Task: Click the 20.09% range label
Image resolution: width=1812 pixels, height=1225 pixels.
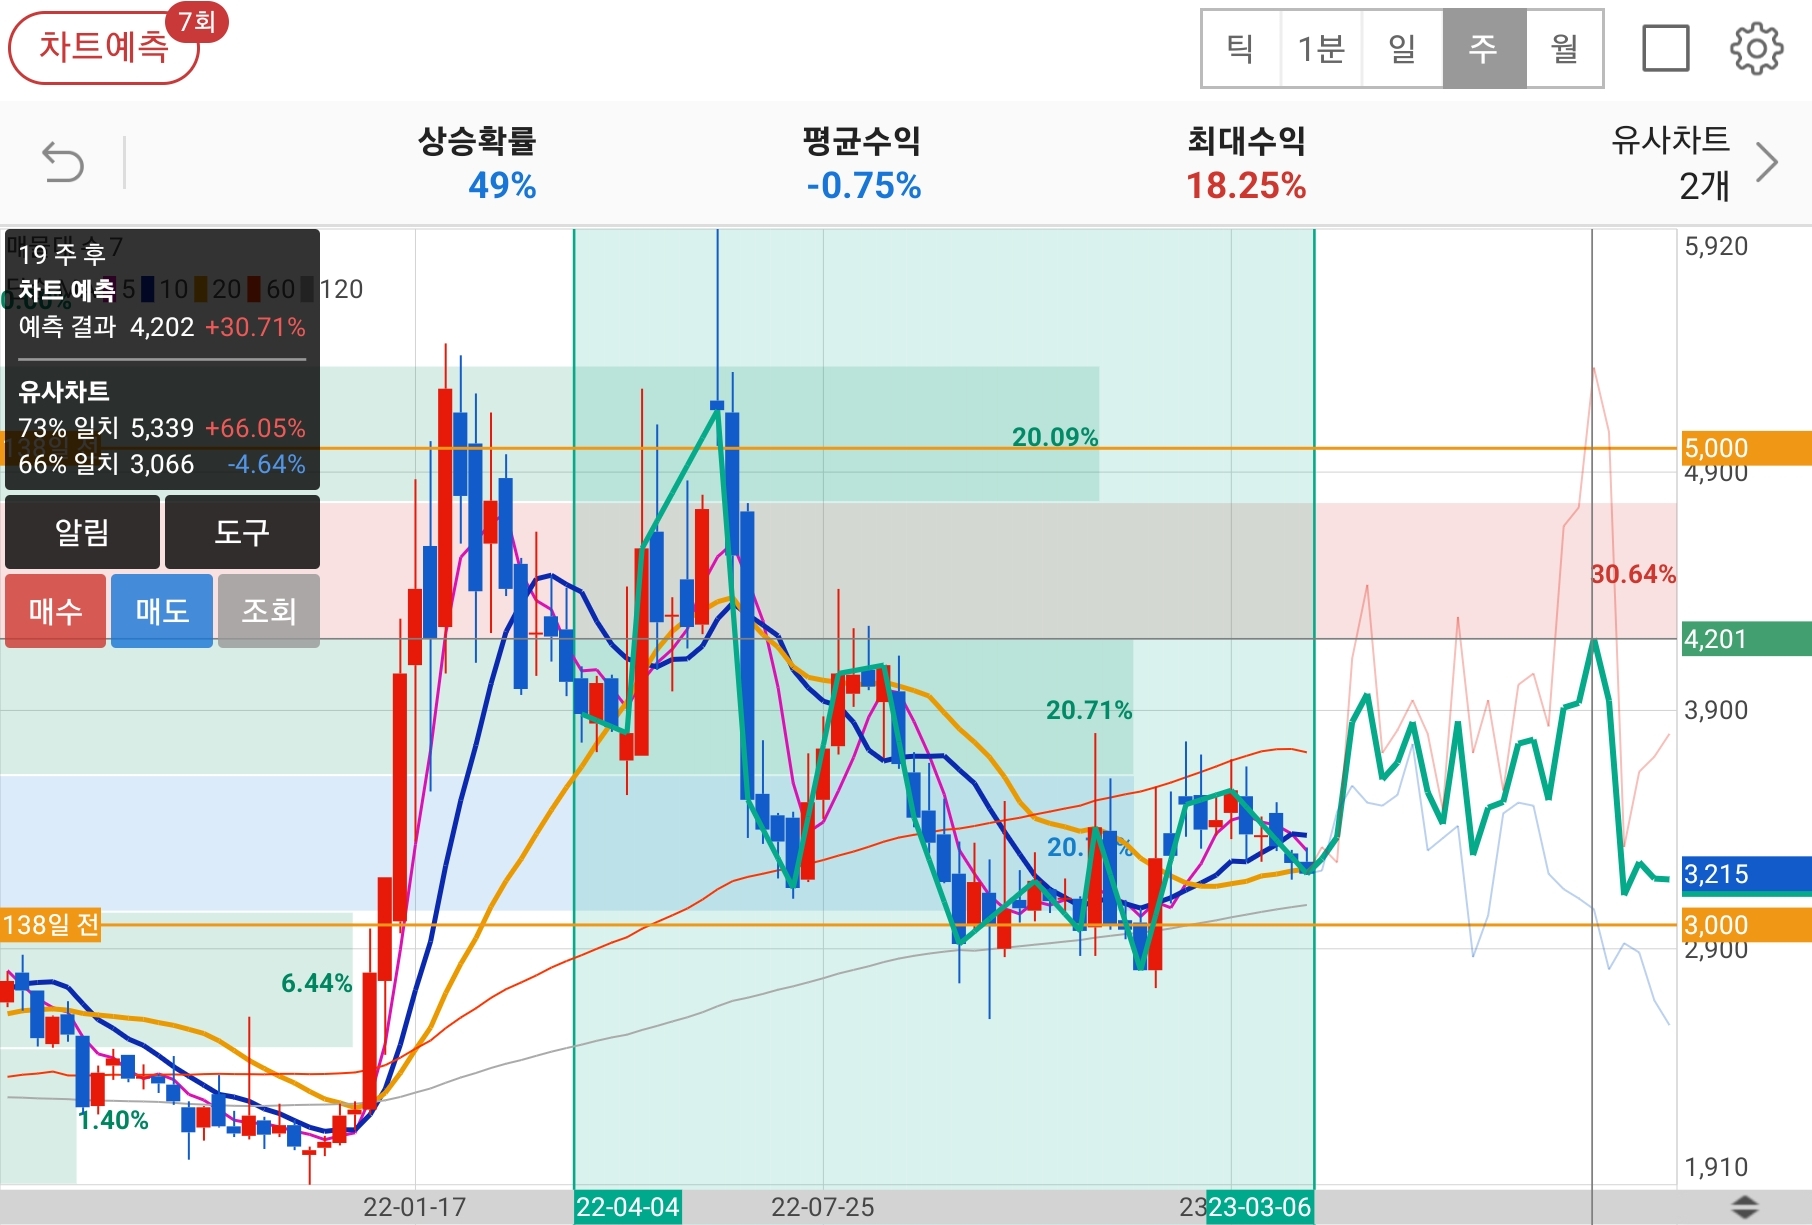Action: 1055,437
